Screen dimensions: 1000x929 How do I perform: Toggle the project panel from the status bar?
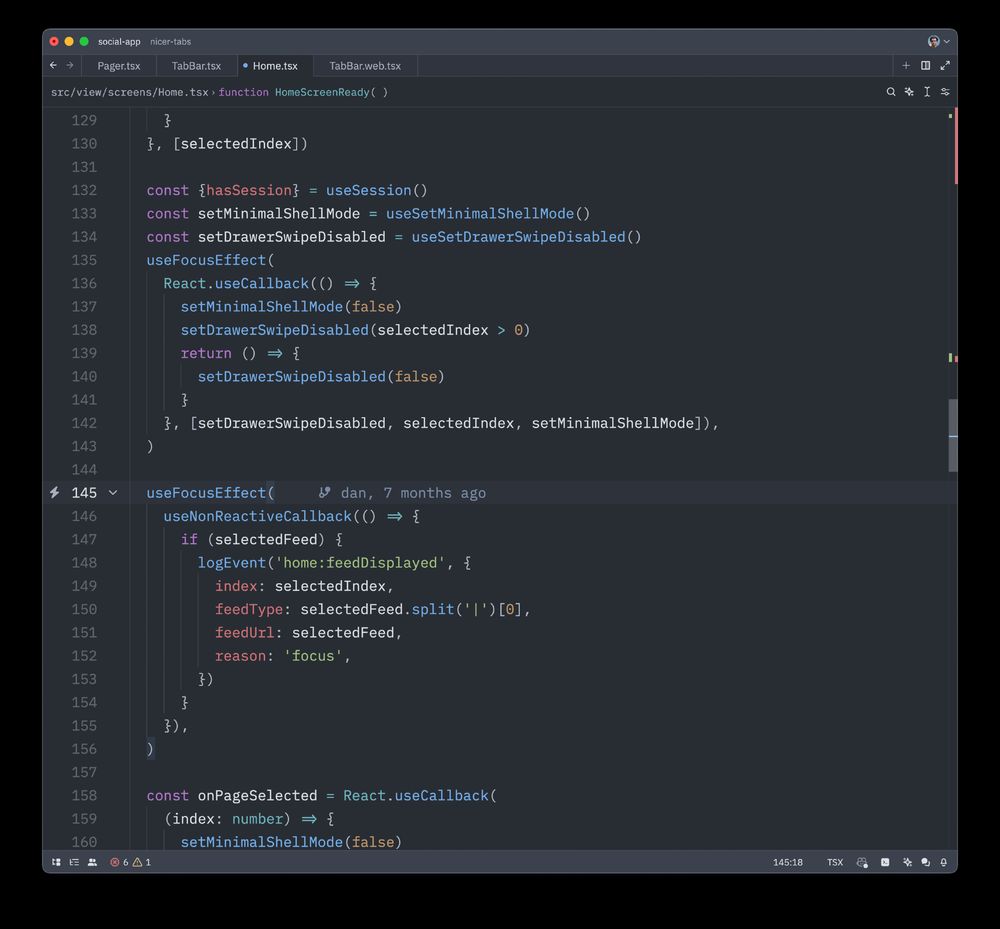point(56,862)
